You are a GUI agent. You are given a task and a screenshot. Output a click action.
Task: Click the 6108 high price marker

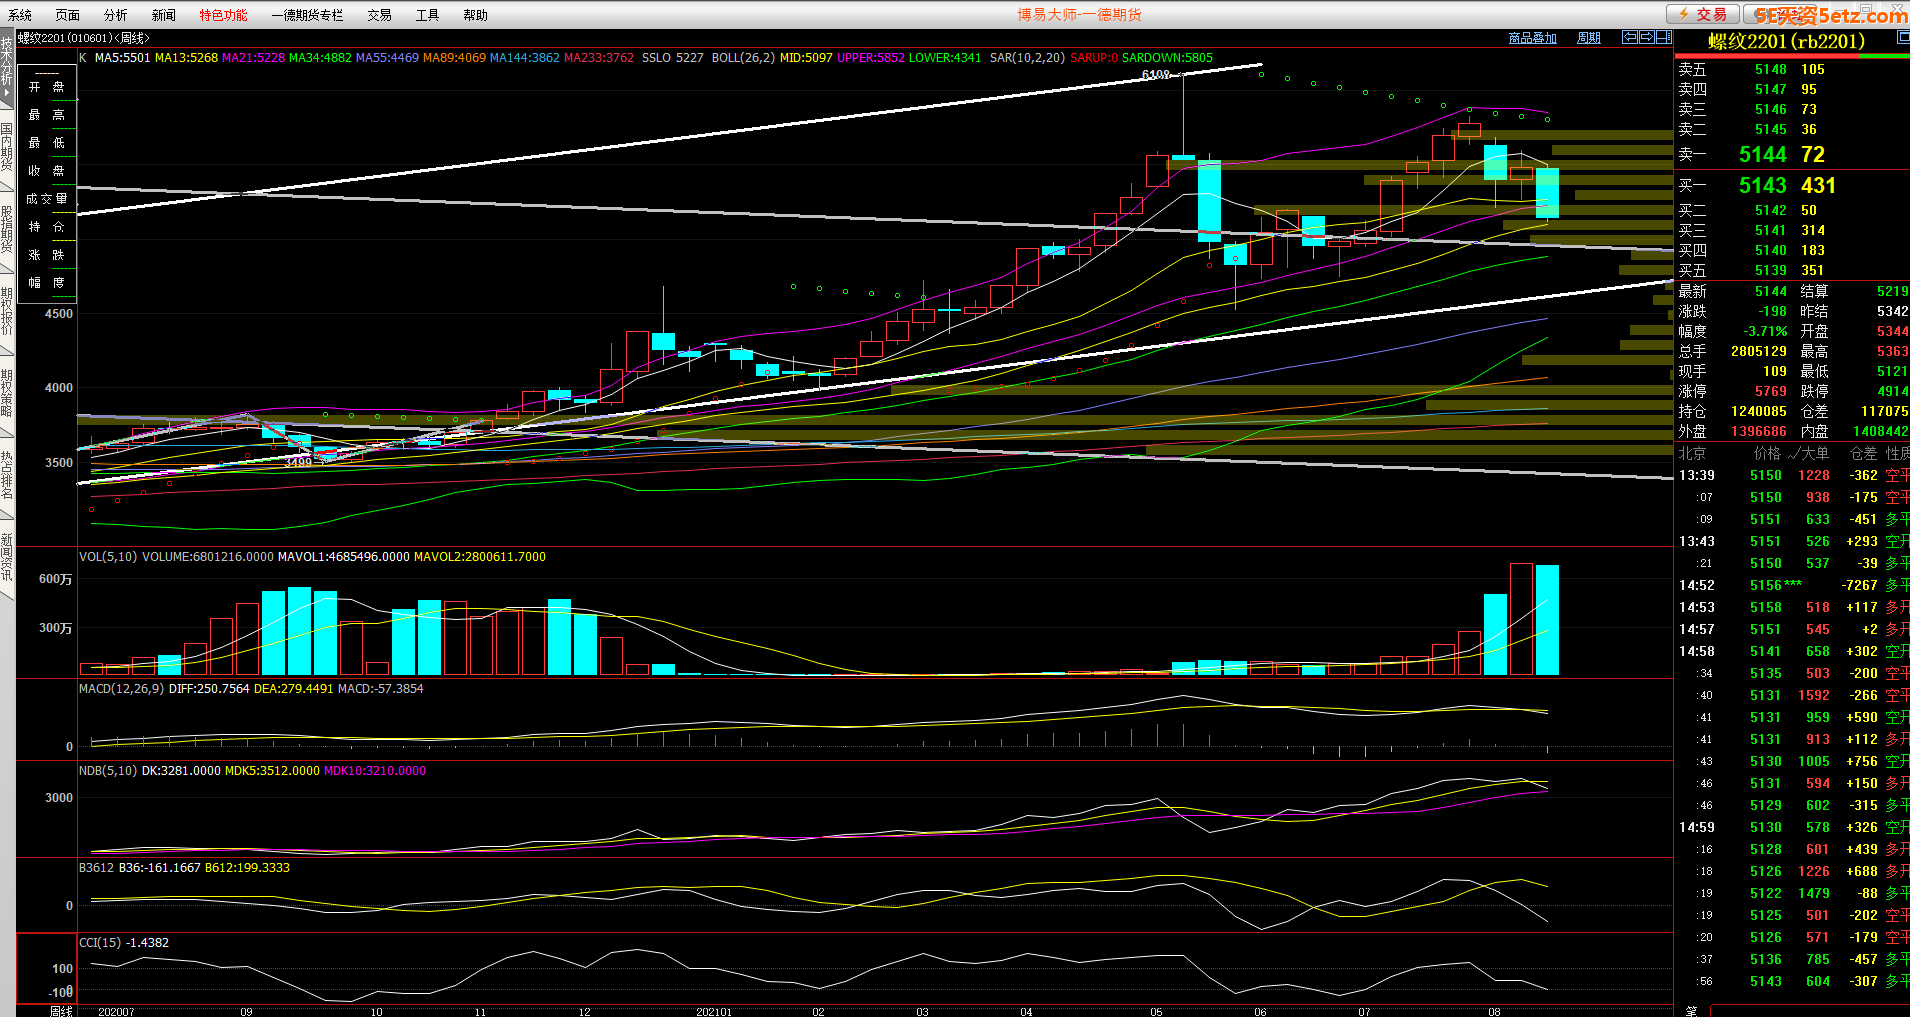[x=1155, y=75]
